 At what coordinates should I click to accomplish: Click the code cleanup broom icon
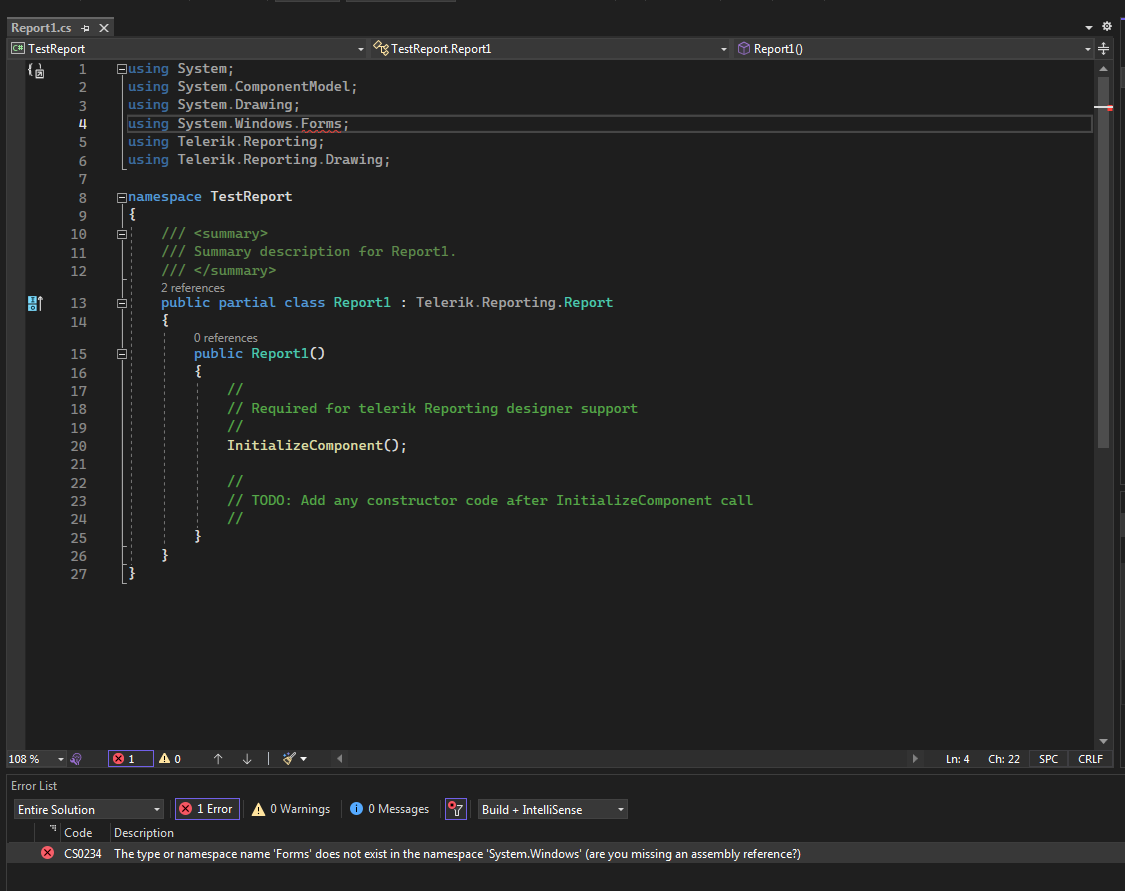coord(290,759)
